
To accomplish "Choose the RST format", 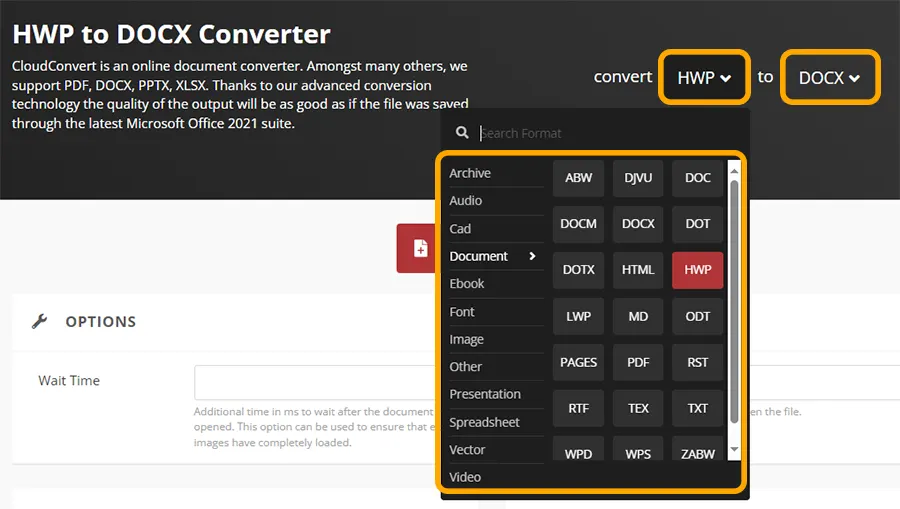I will pos(698,363).
